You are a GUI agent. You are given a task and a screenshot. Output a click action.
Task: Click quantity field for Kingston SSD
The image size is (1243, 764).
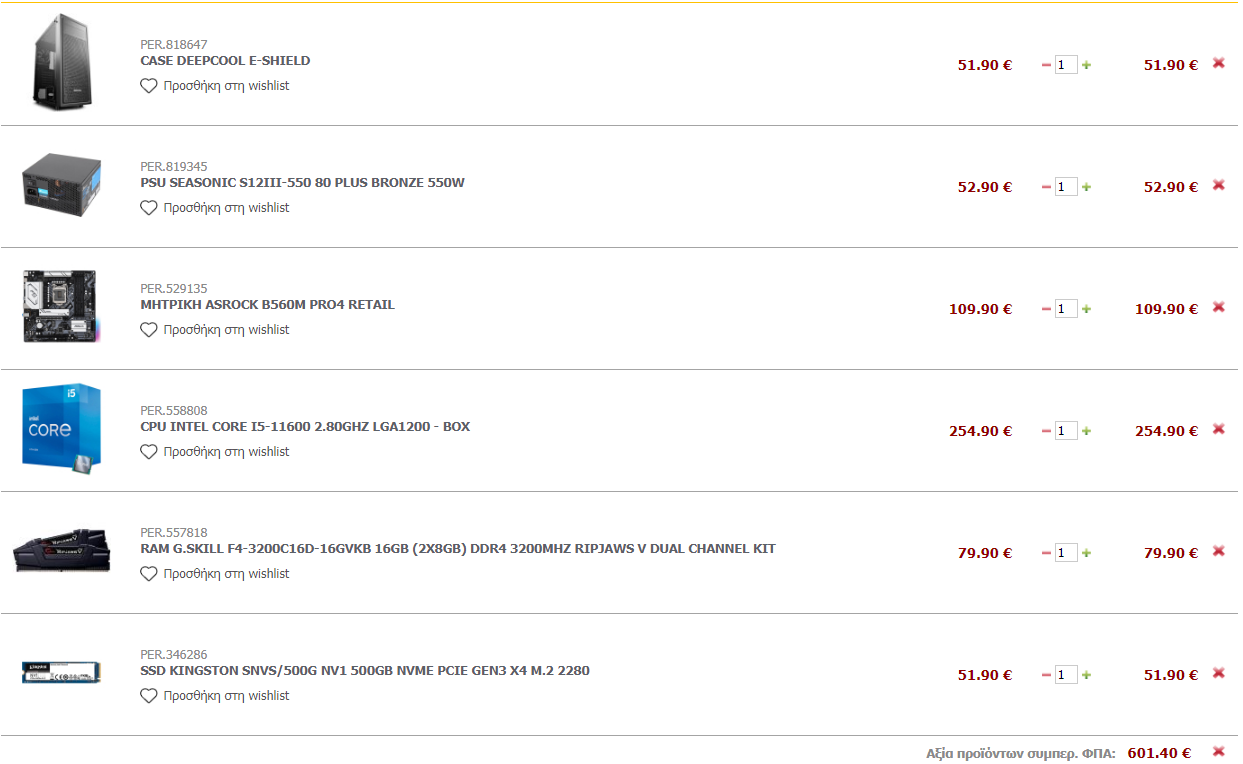1066,675
